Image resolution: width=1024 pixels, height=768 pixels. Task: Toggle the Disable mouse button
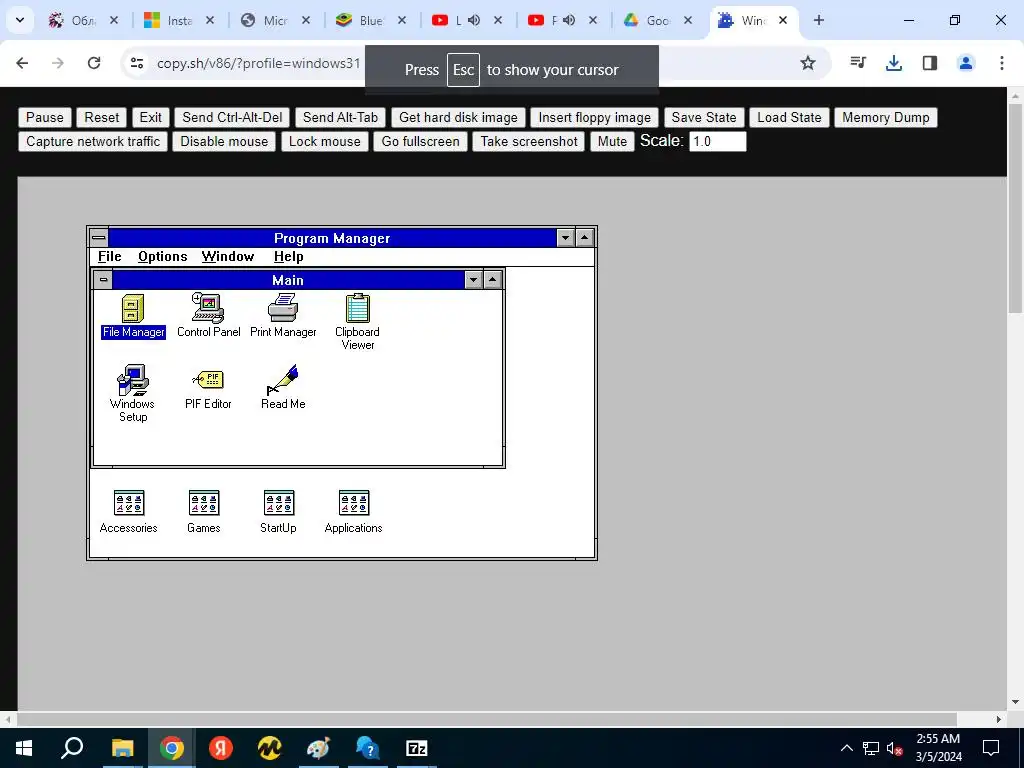coord(224,142)
